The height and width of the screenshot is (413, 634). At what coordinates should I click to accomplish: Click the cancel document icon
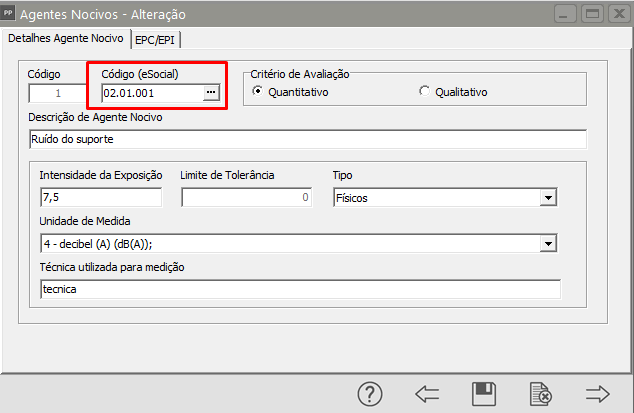tap(541, 394)
